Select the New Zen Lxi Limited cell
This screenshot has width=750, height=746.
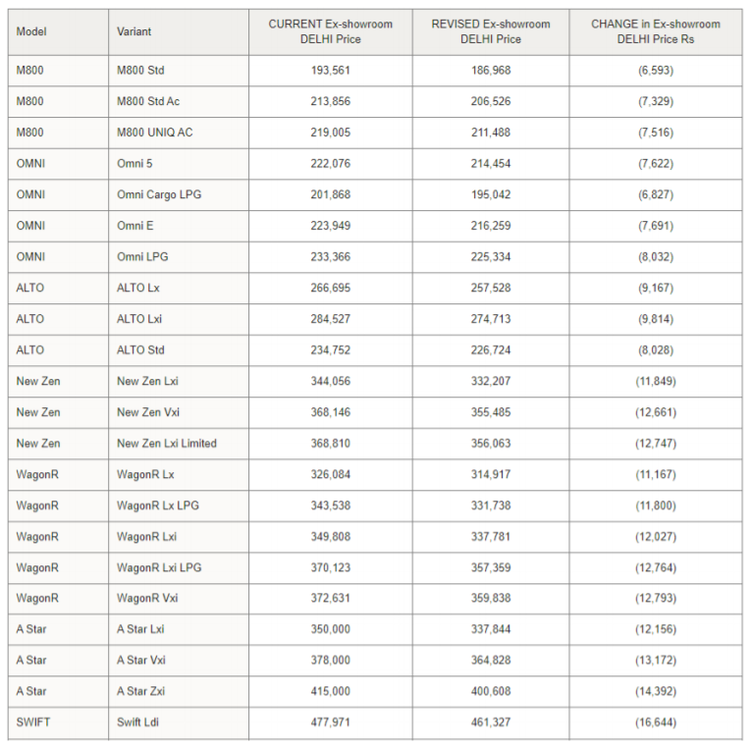(x=178, y=444)
